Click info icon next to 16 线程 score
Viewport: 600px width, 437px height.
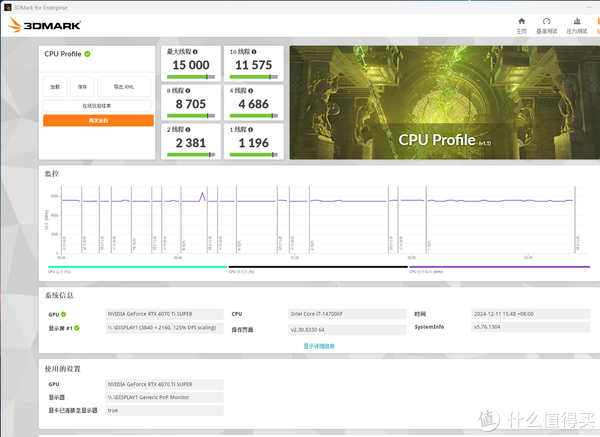tap(254, 50)
